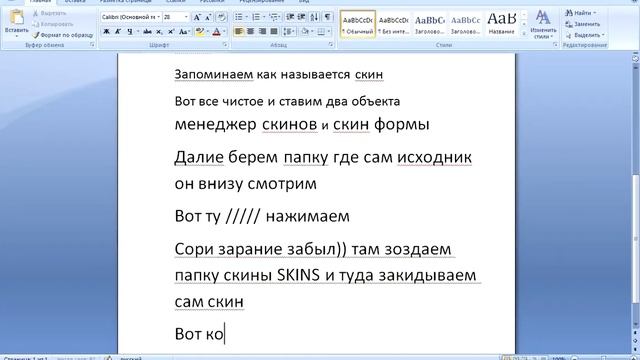This screenshot has width=640, height=360.
Task: Click the Increase Indent icon
Action: (x=302, y=17)
